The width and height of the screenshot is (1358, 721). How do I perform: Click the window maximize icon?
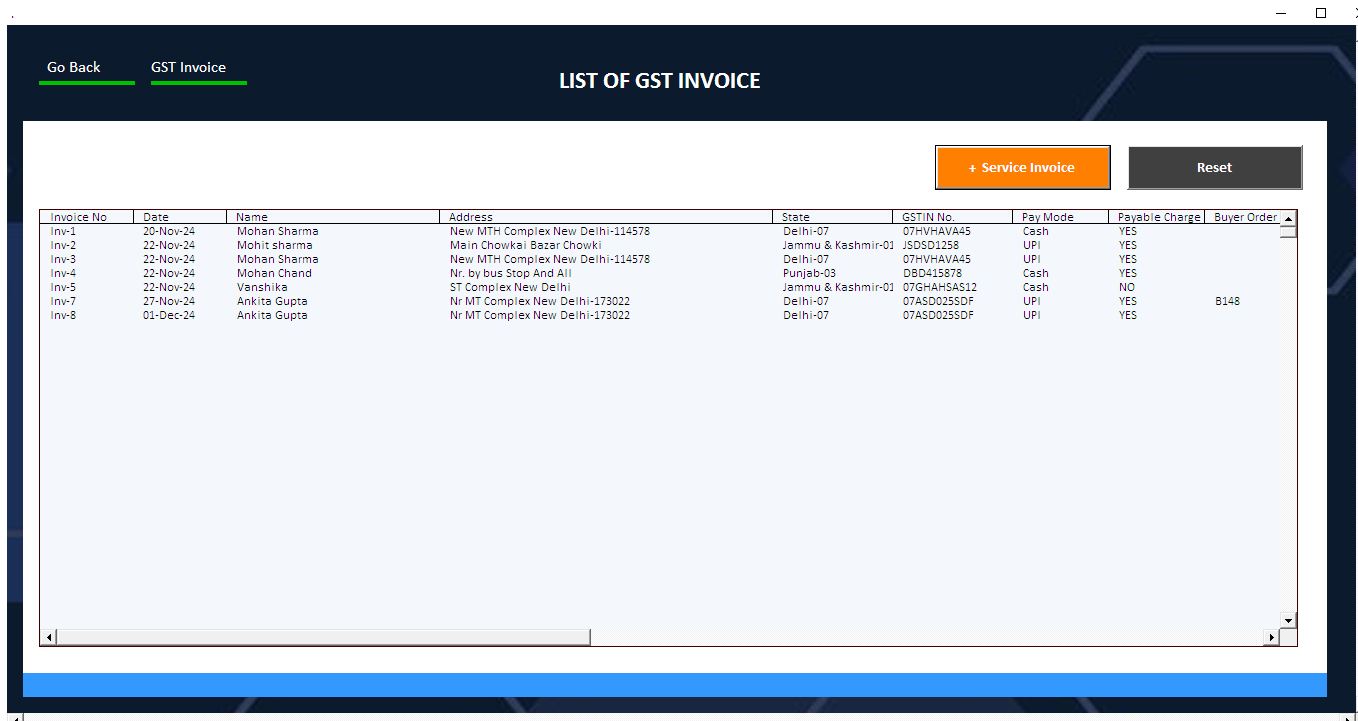(1320, 13)
